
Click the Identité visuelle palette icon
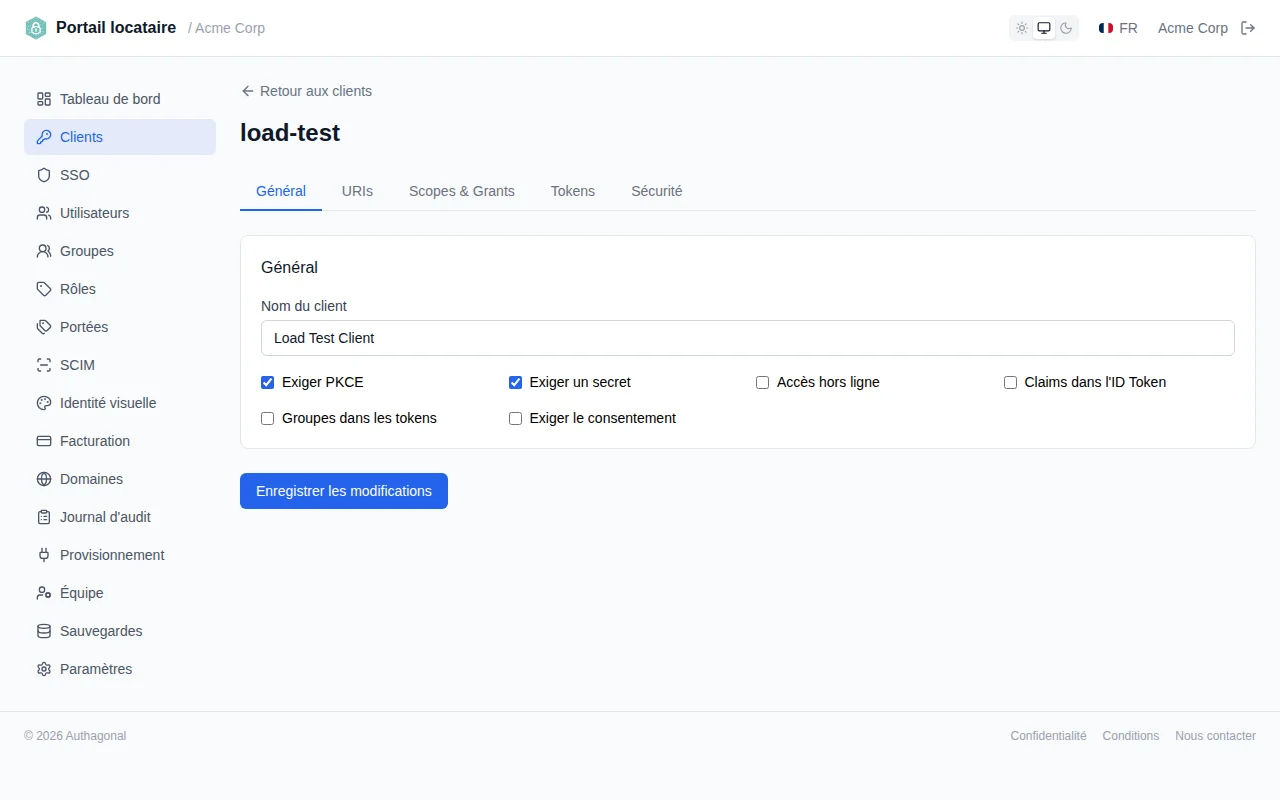[x=44, y=403]
